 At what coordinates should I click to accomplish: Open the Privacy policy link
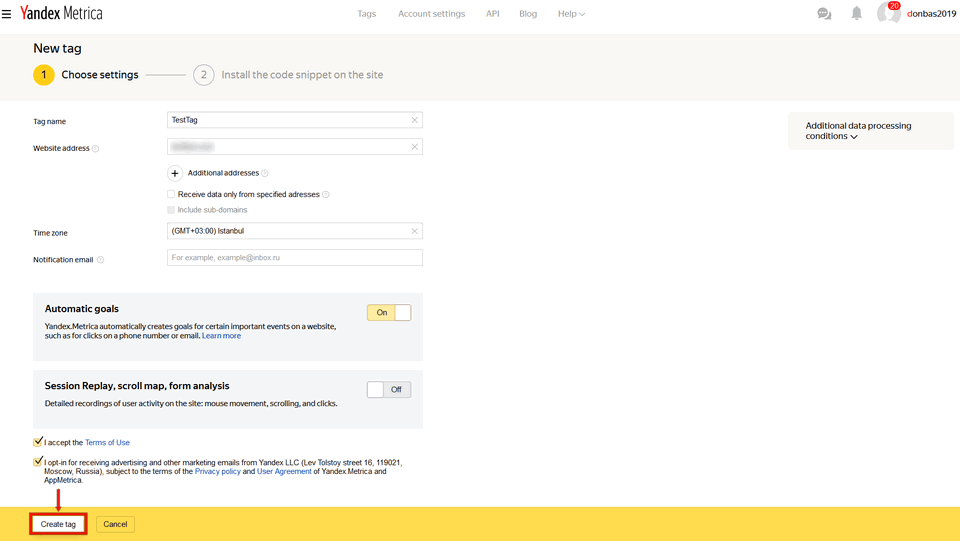click(x=217, y=471)
